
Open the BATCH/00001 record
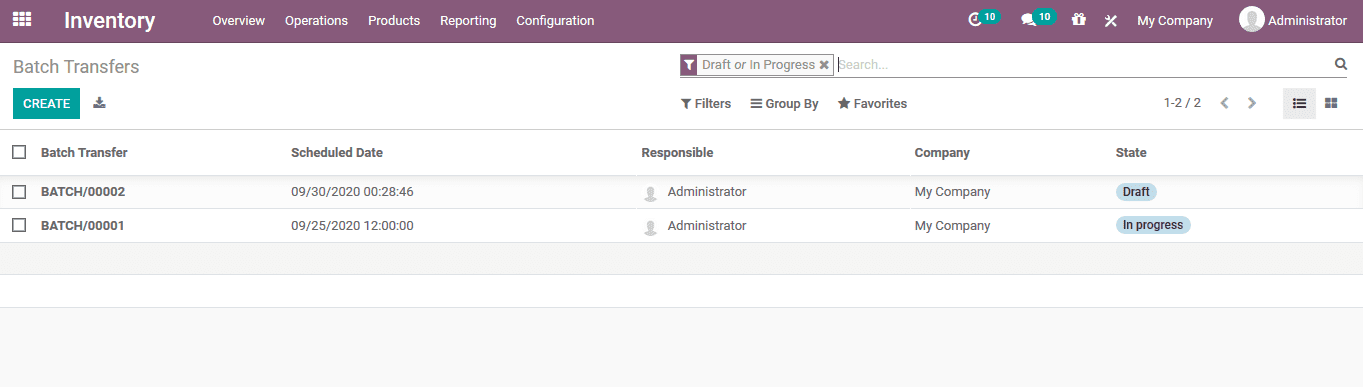click(83, 226)
